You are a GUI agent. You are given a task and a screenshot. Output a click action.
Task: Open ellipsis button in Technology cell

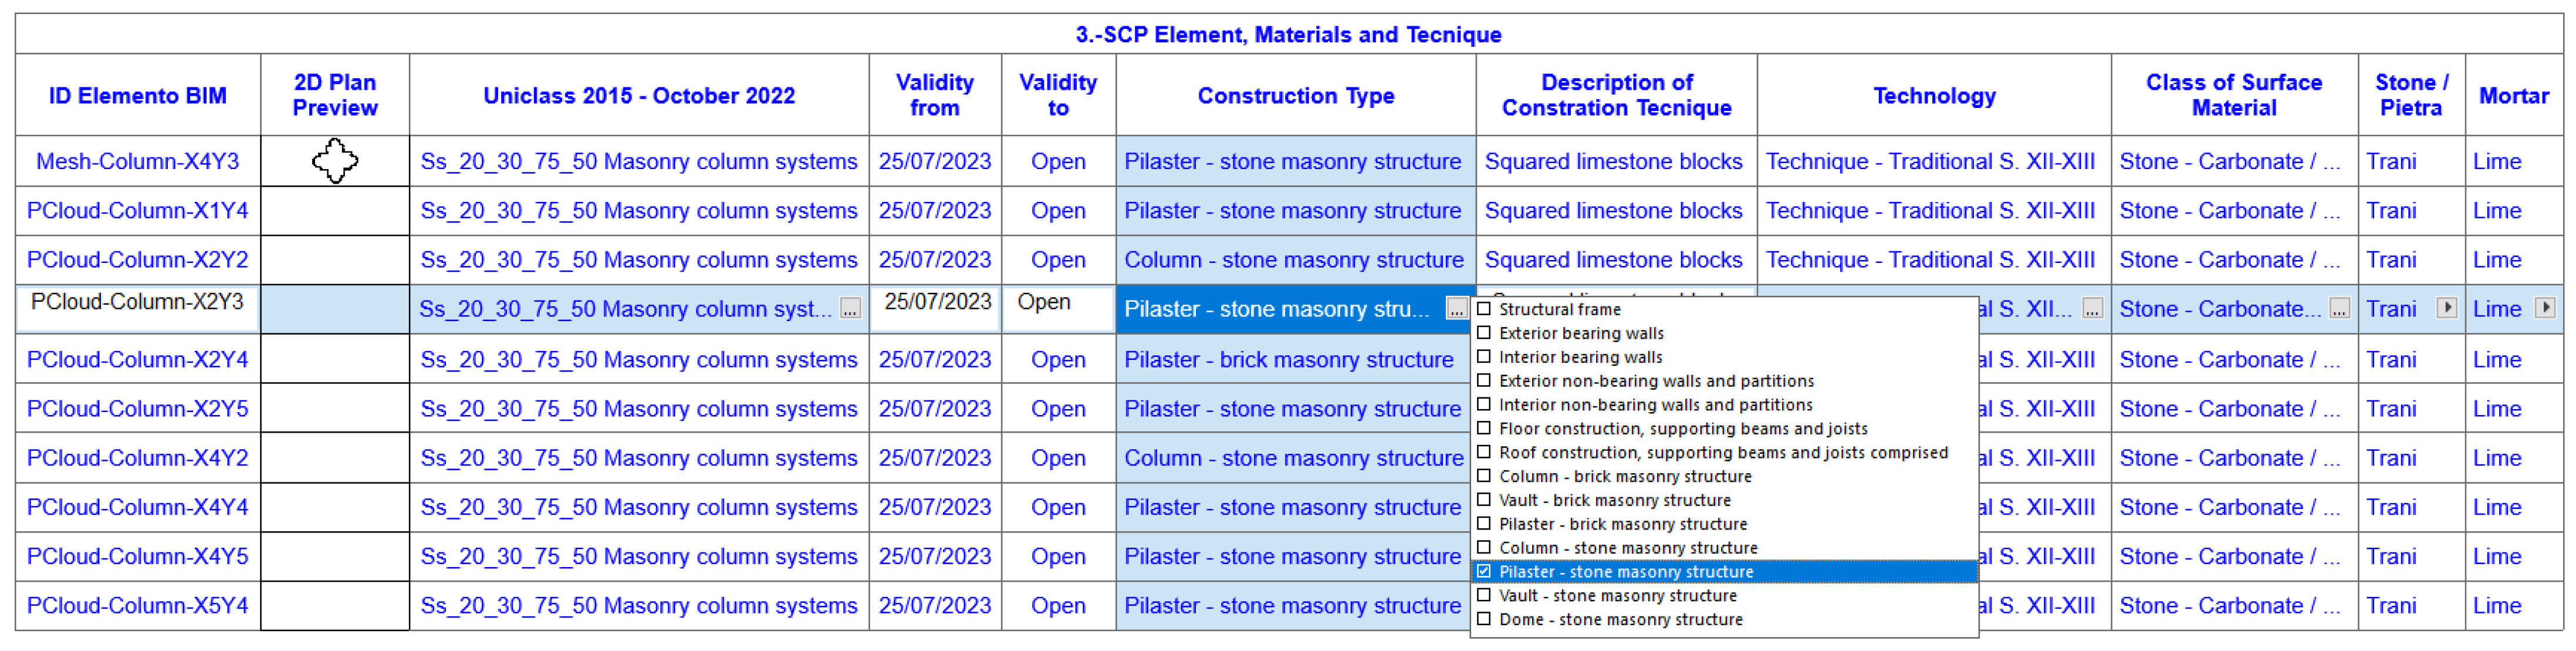[x=2092, y=309]
